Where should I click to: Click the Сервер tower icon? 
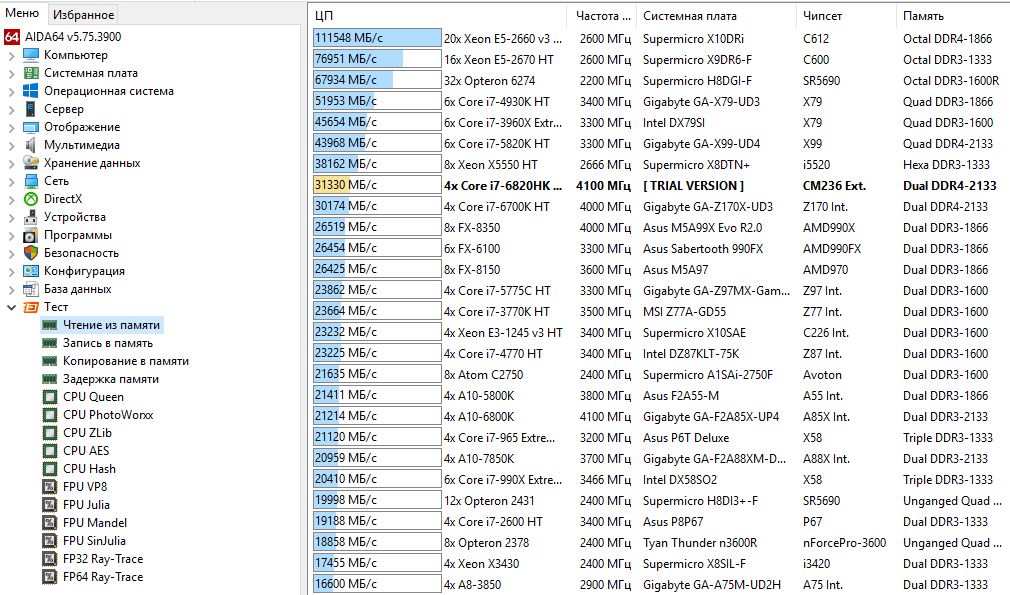(x=31, y=109)
